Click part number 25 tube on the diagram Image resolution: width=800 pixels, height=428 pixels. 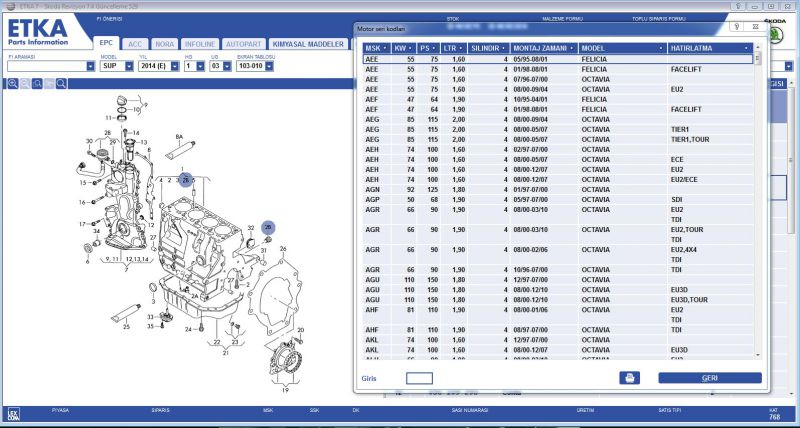point(126,326)
